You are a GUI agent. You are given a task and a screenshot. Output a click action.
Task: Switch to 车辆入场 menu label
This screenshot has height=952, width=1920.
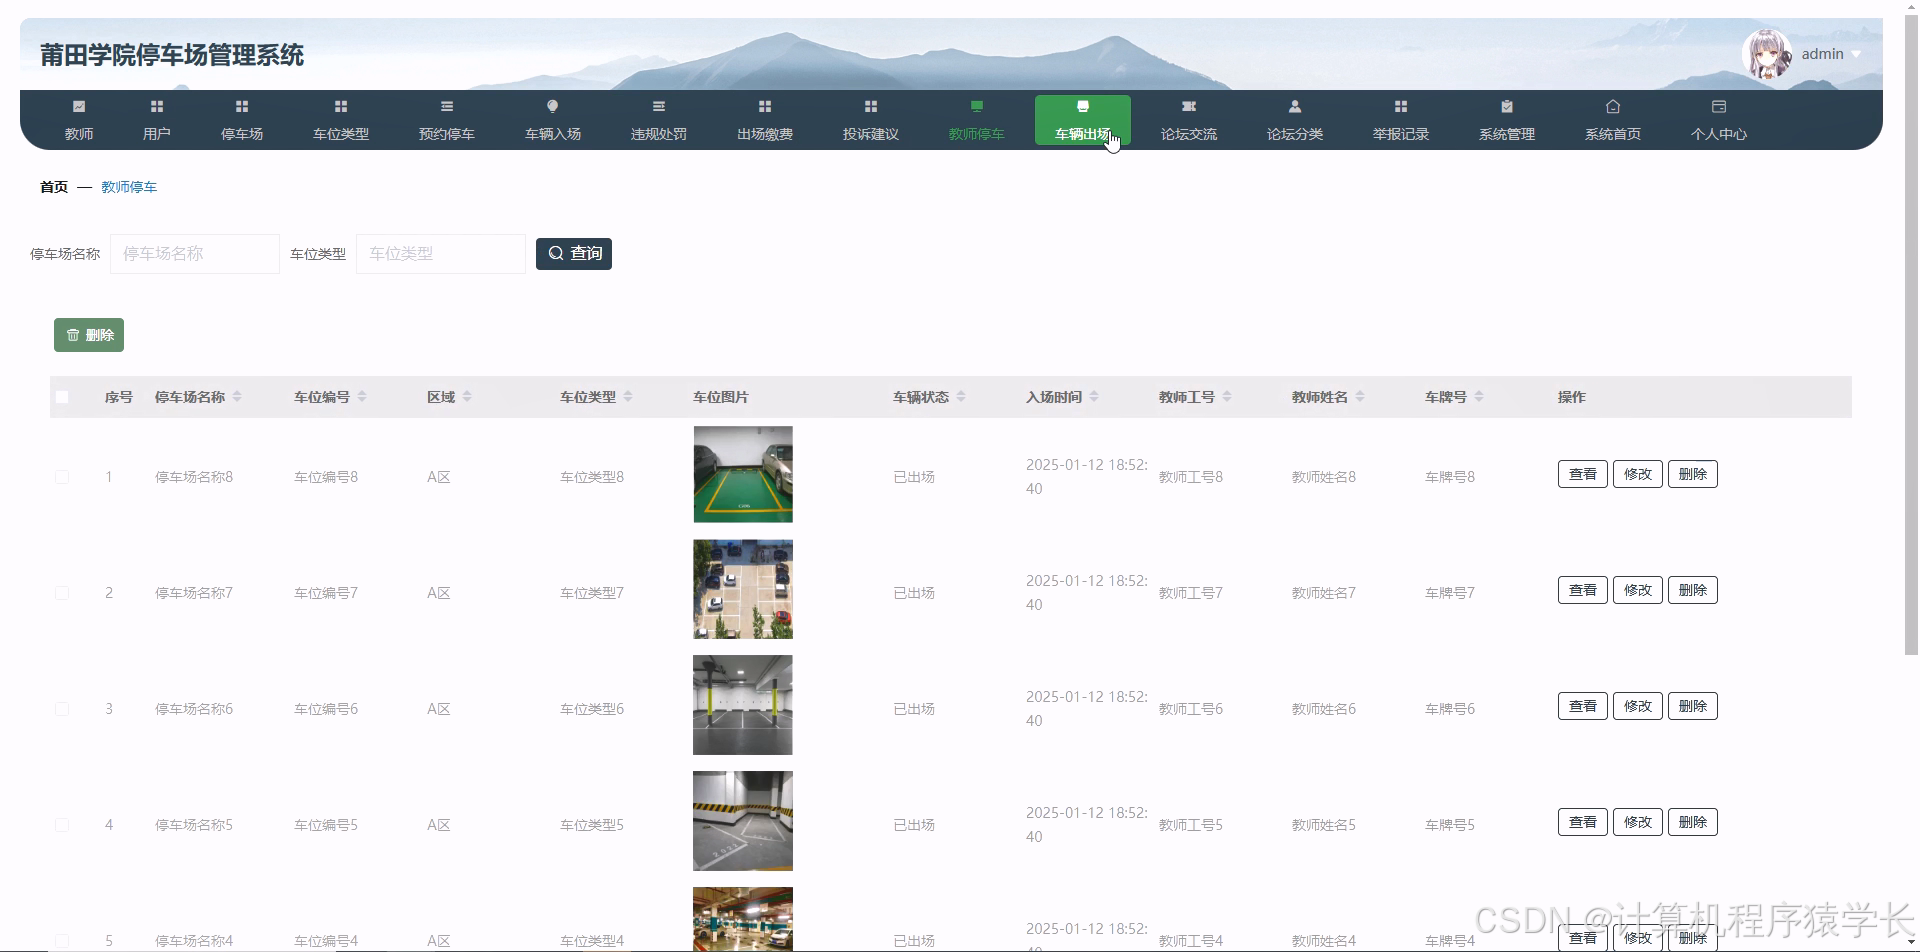tap(553, 134)
